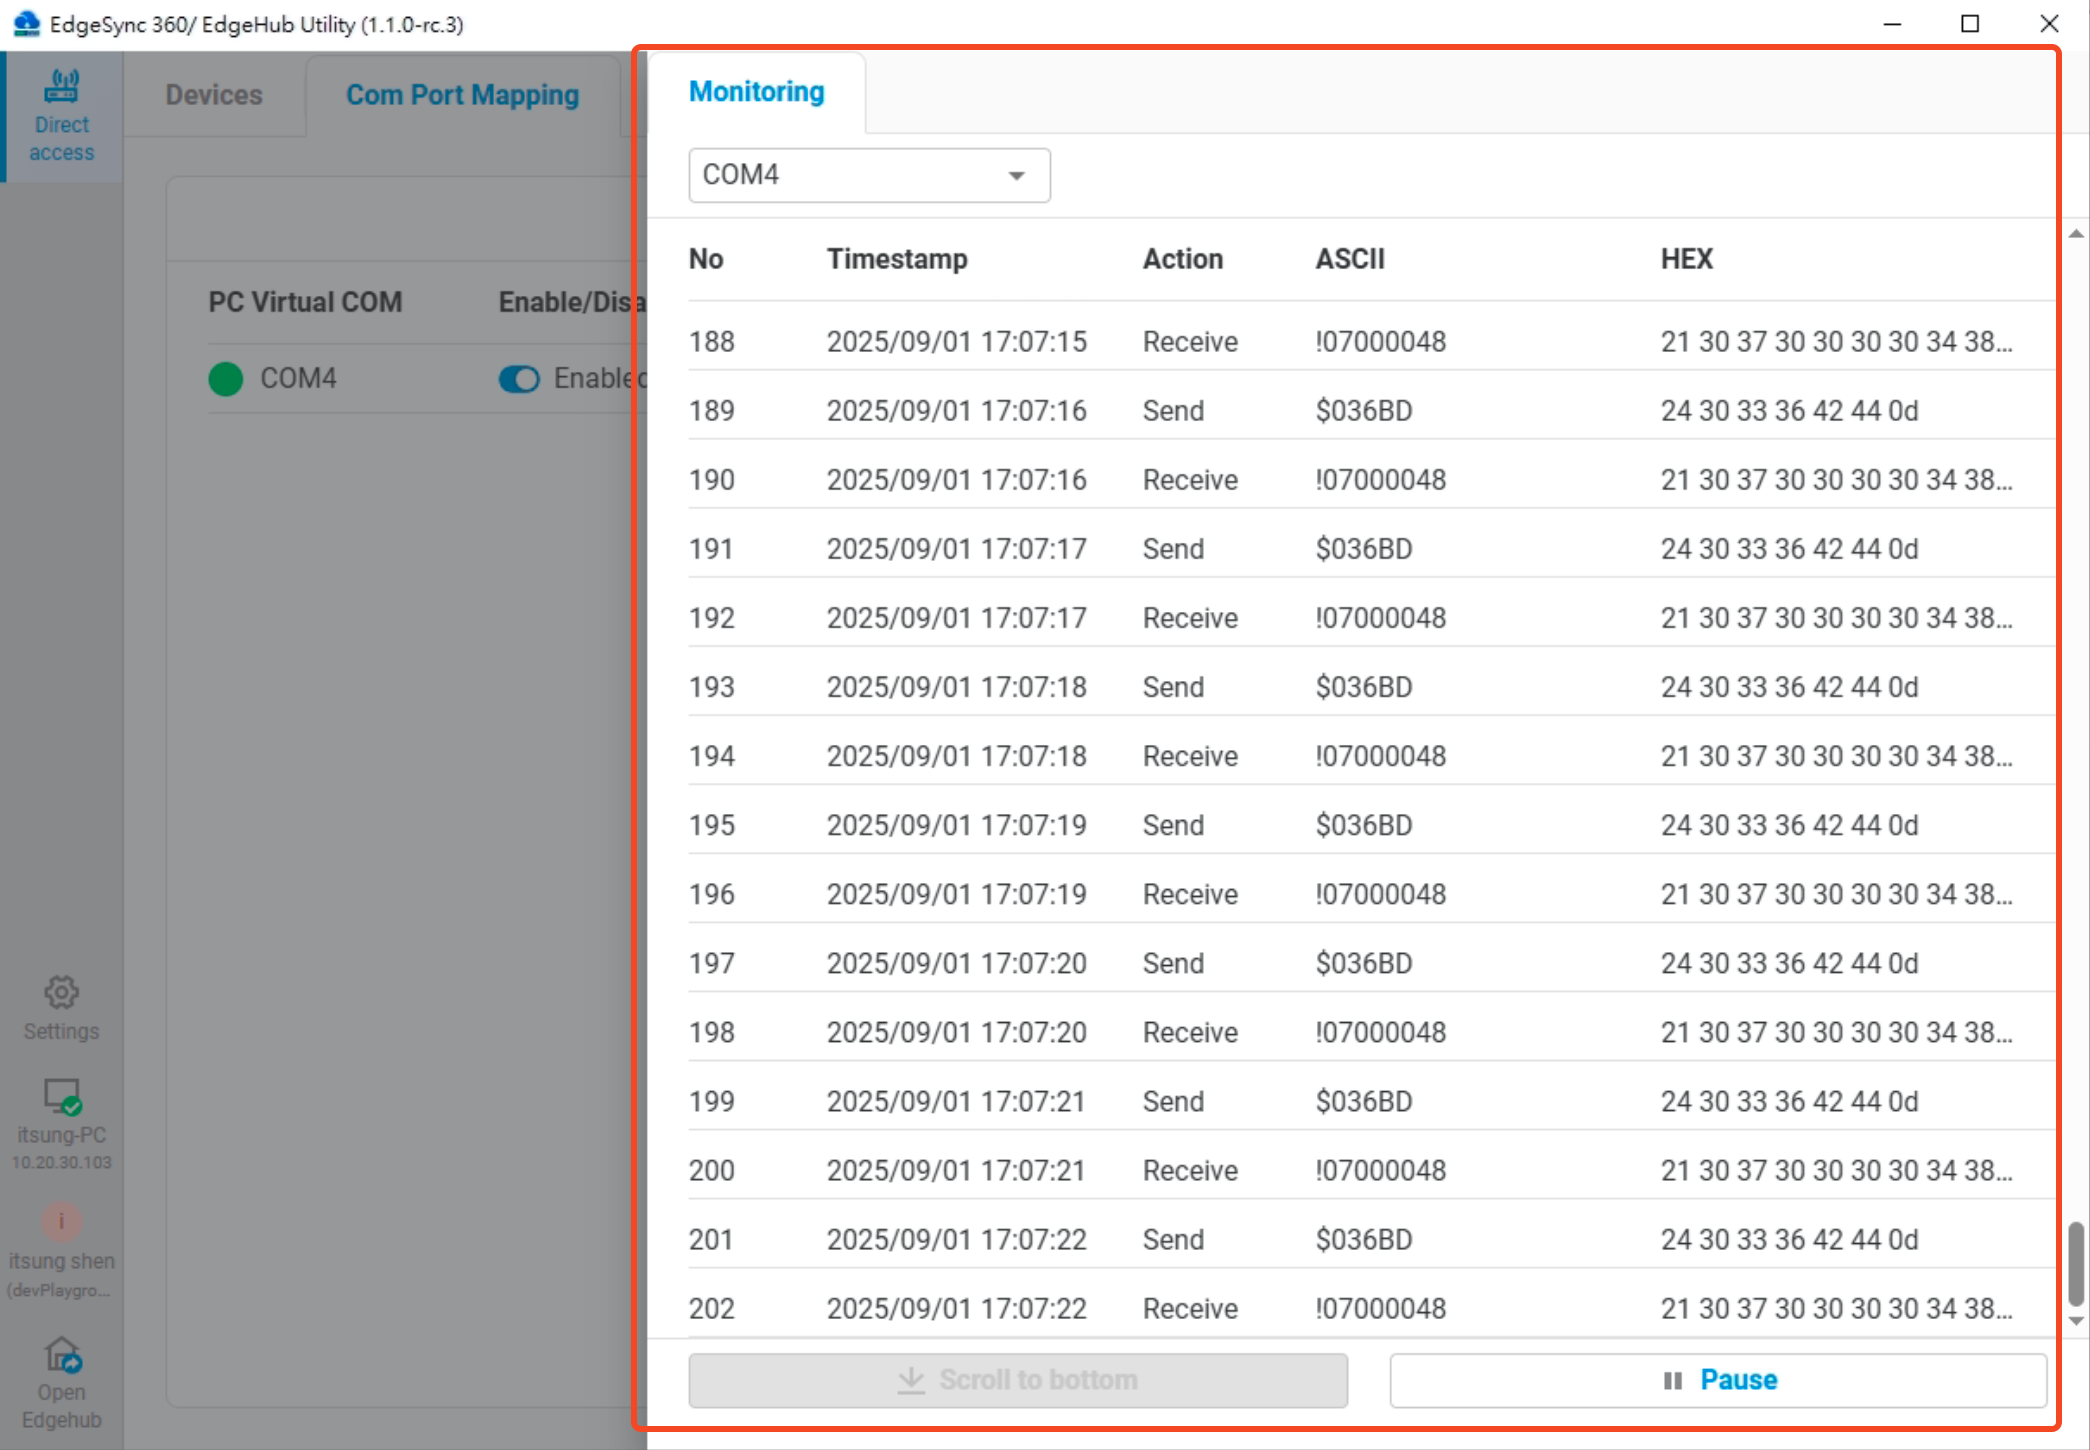Switch to the Devices tab

tap(214, 94)
